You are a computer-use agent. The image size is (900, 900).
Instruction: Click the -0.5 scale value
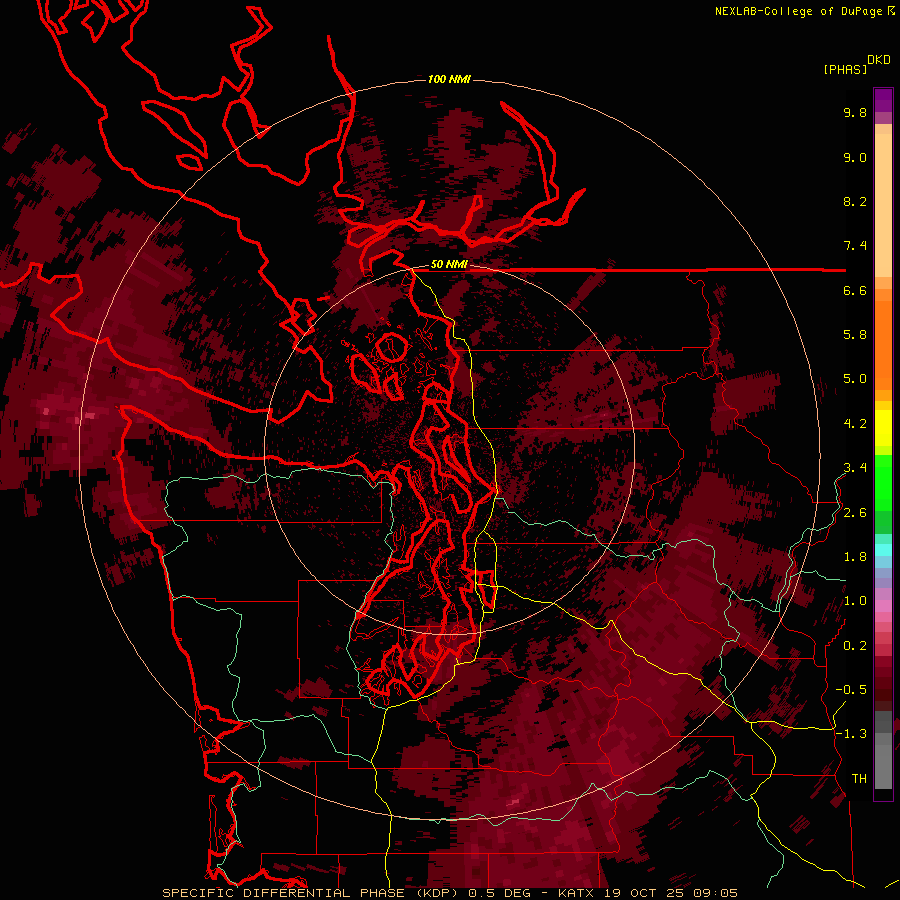(851, 690)
